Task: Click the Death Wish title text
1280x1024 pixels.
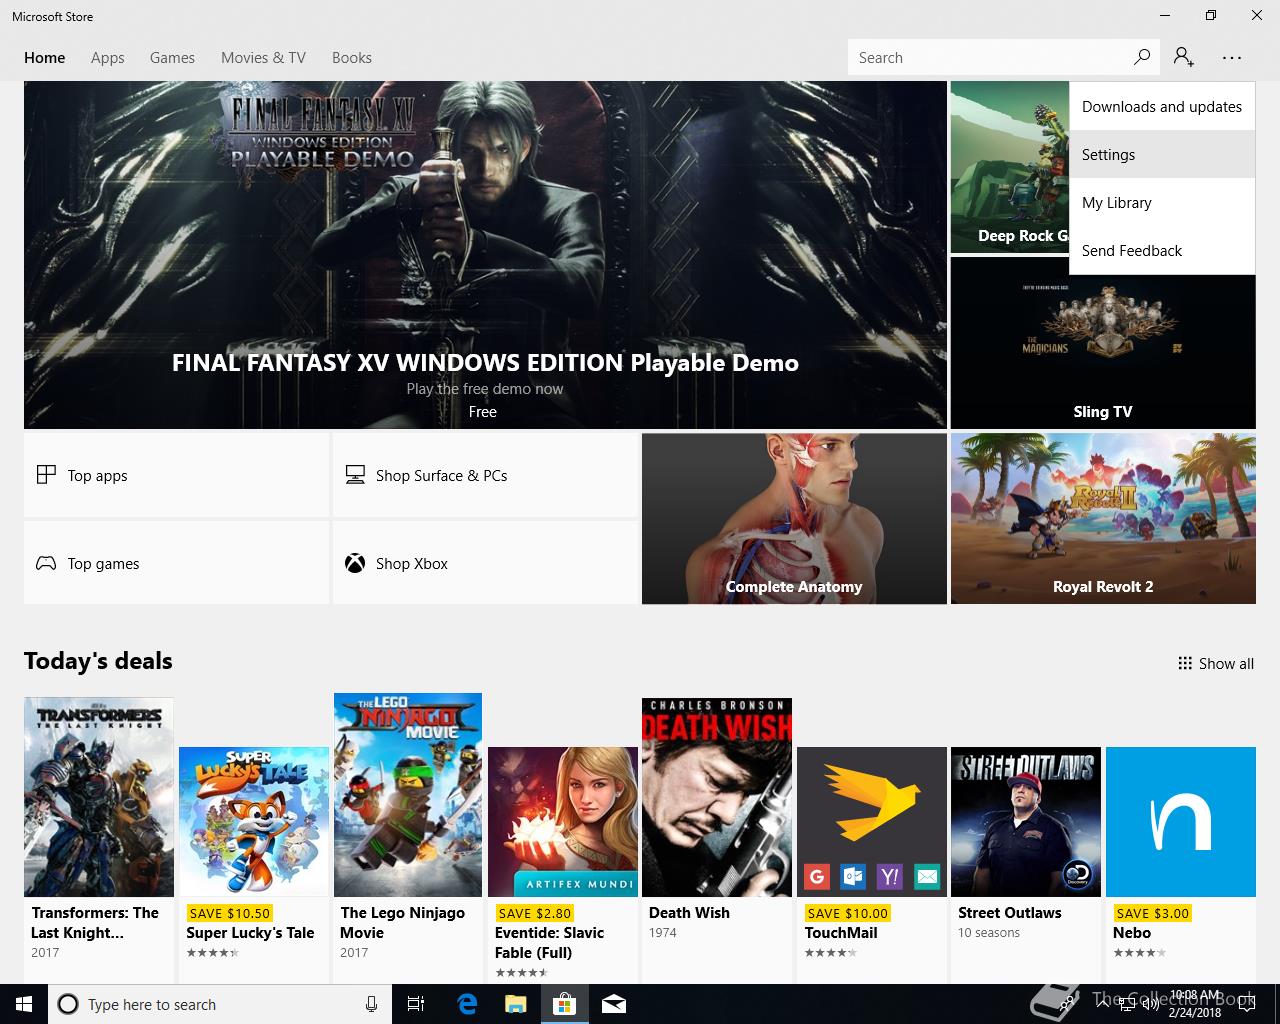Action: [x=689, y=913]
